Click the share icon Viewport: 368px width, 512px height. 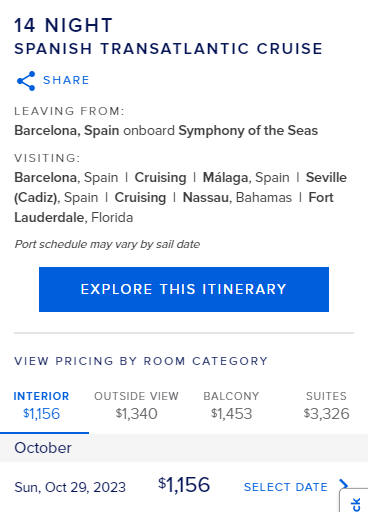[26, 81]
